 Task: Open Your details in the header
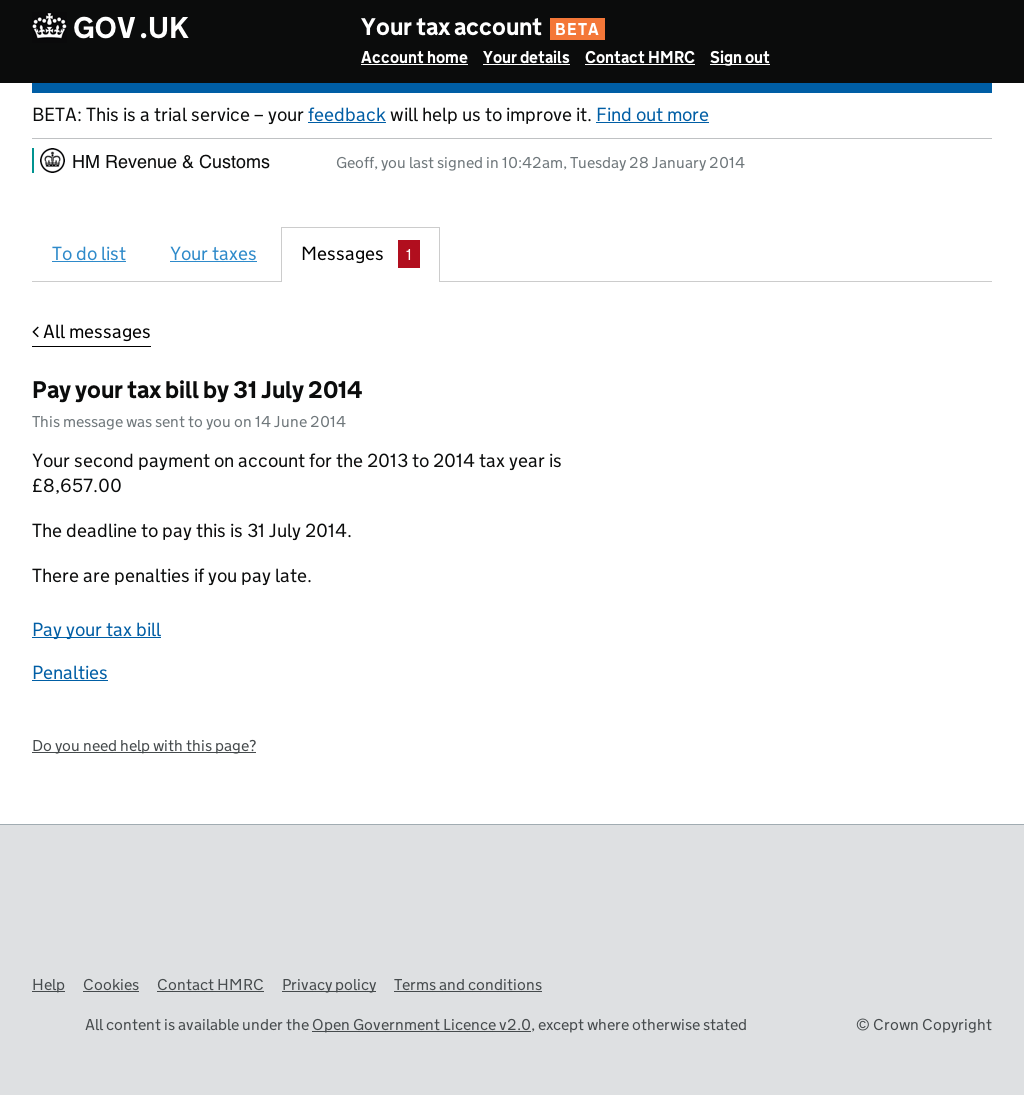coord(526,58)
